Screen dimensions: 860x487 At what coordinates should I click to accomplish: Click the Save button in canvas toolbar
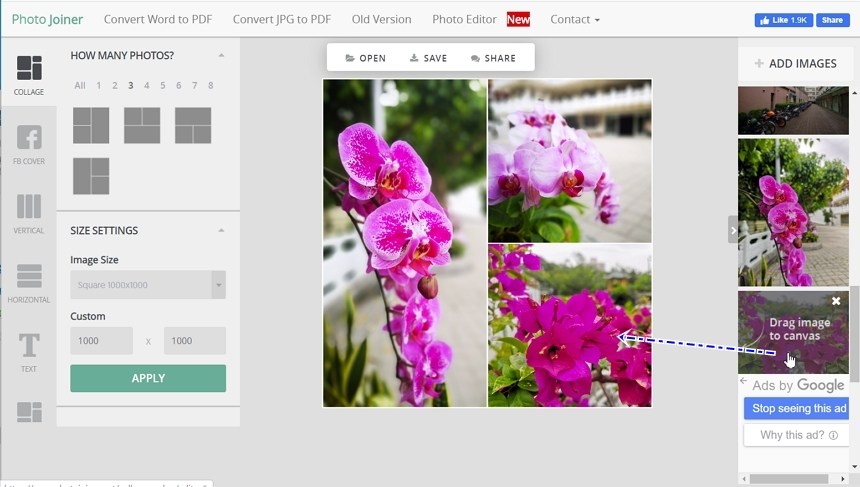click(428, 58)
